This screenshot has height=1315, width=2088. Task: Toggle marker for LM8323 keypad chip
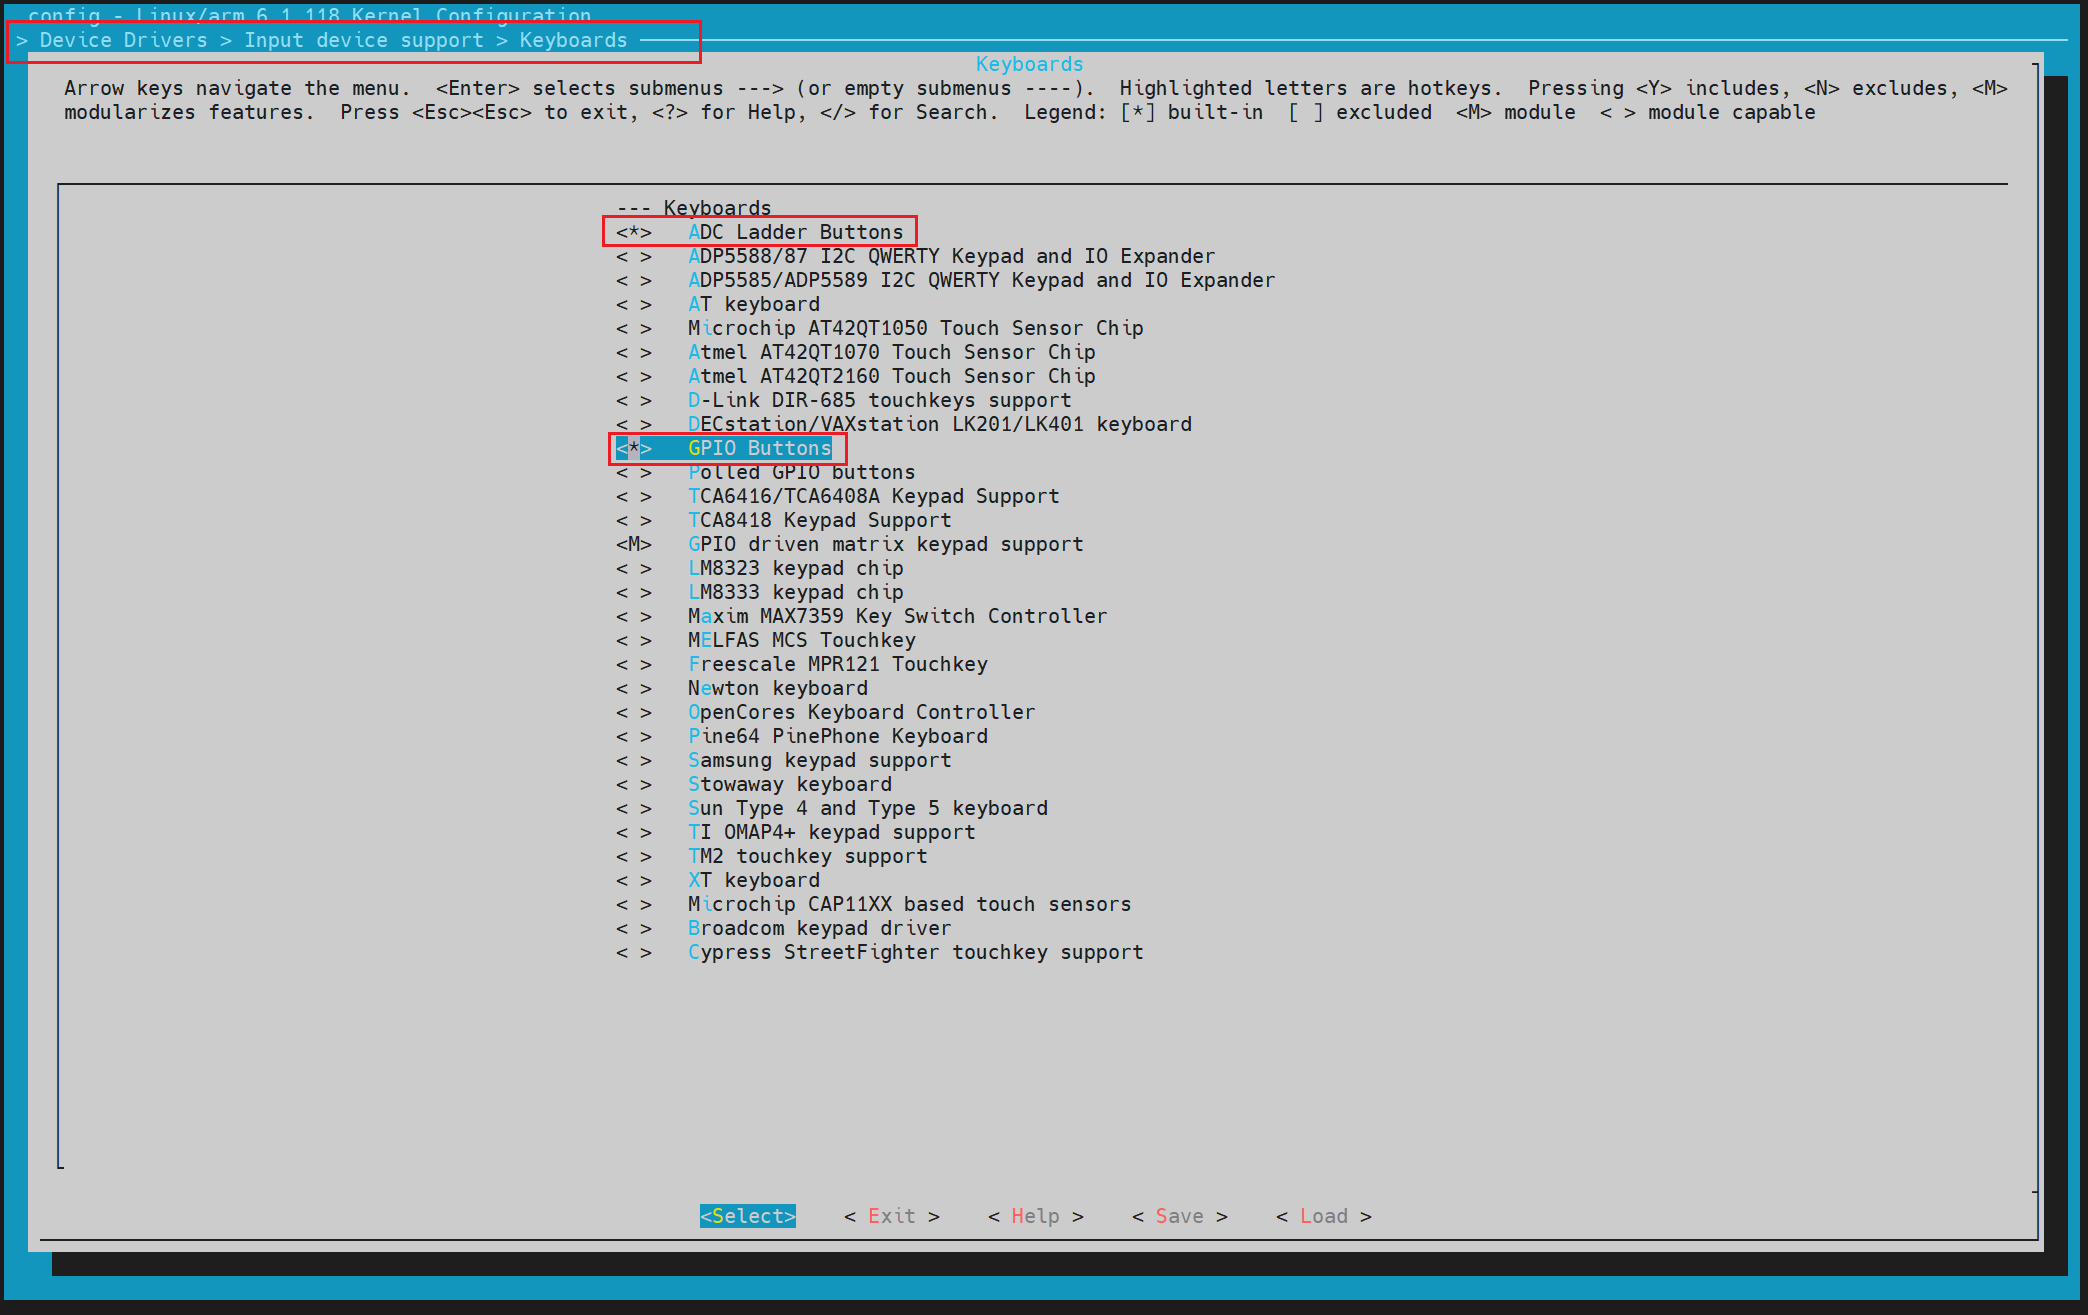coord(633,569)
